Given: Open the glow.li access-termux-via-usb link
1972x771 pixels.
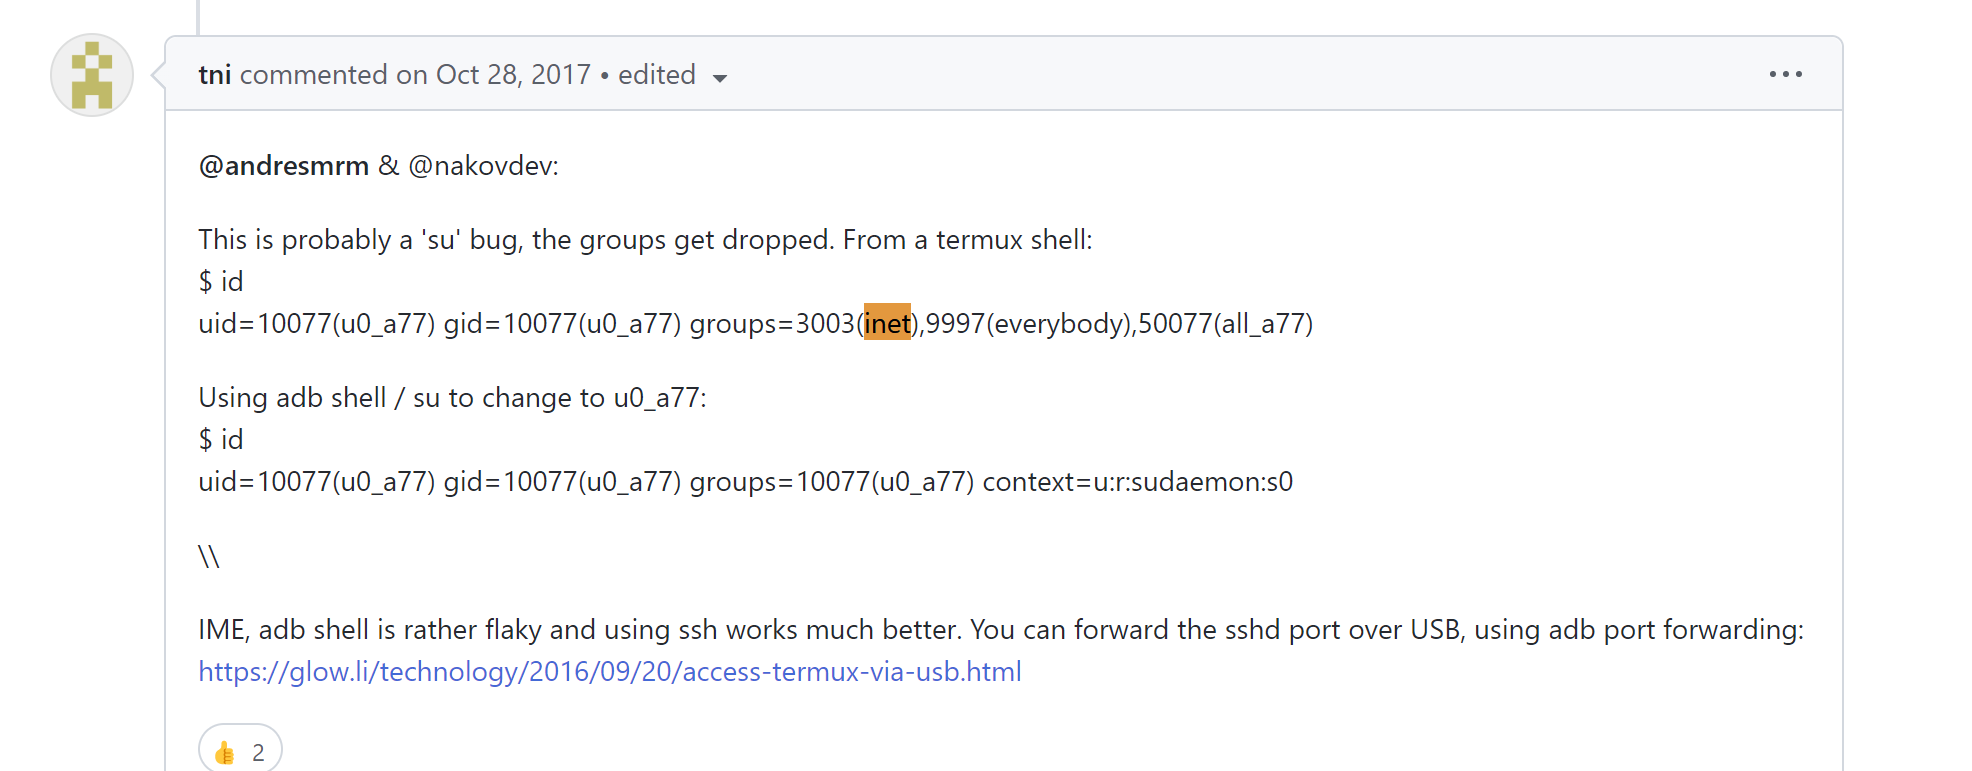Looking at the screenshot, I should [x=609, y=672].
